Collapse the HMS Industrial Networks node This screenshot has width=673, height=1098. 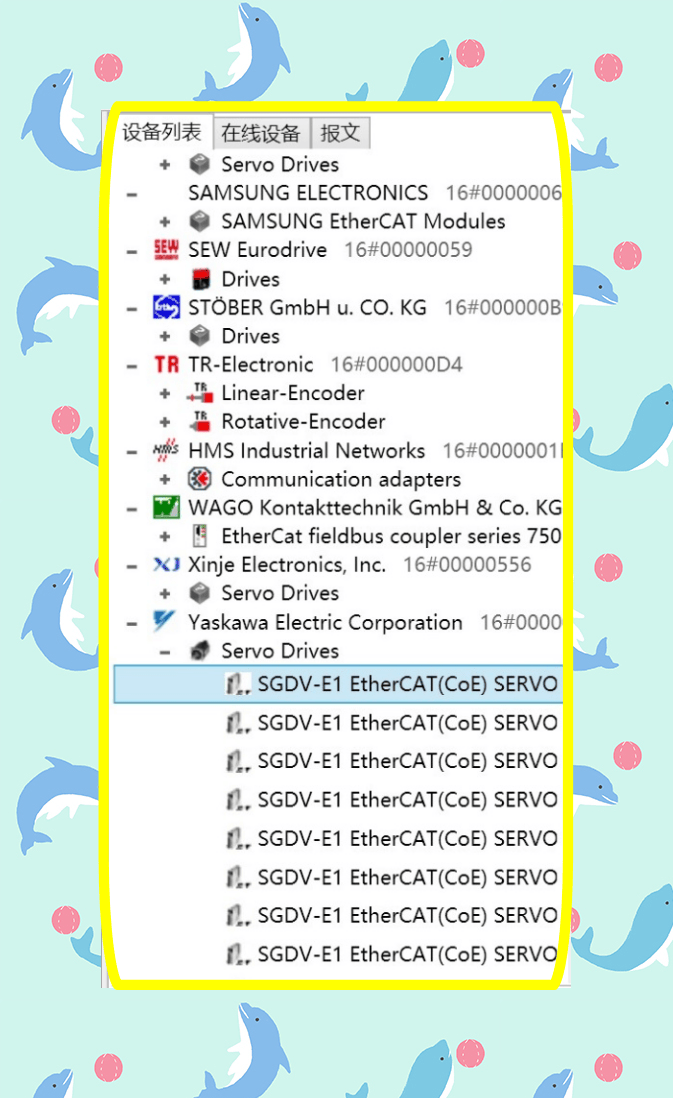(132, 452)
